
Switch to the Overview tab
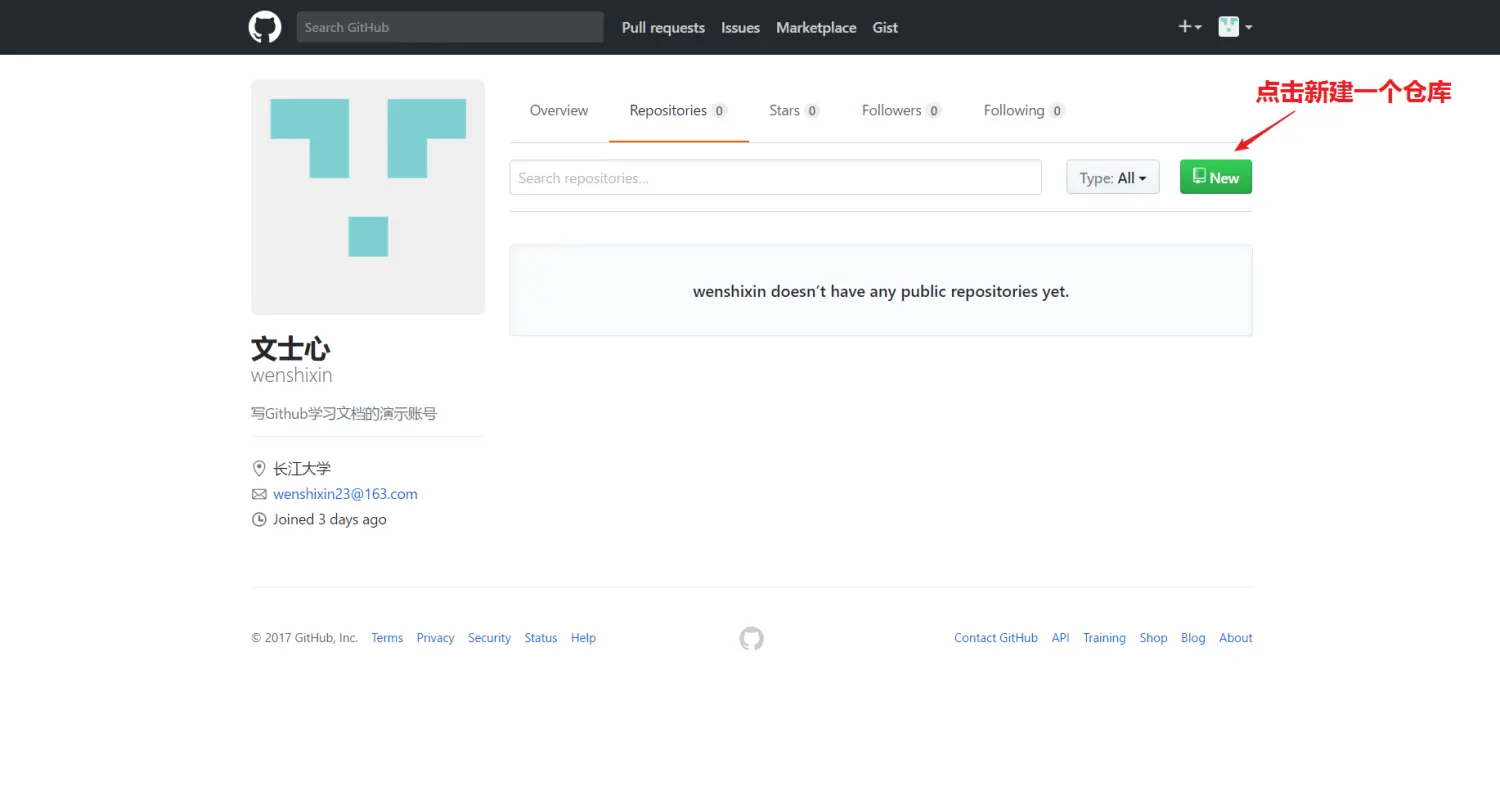(x=559, y=110)
